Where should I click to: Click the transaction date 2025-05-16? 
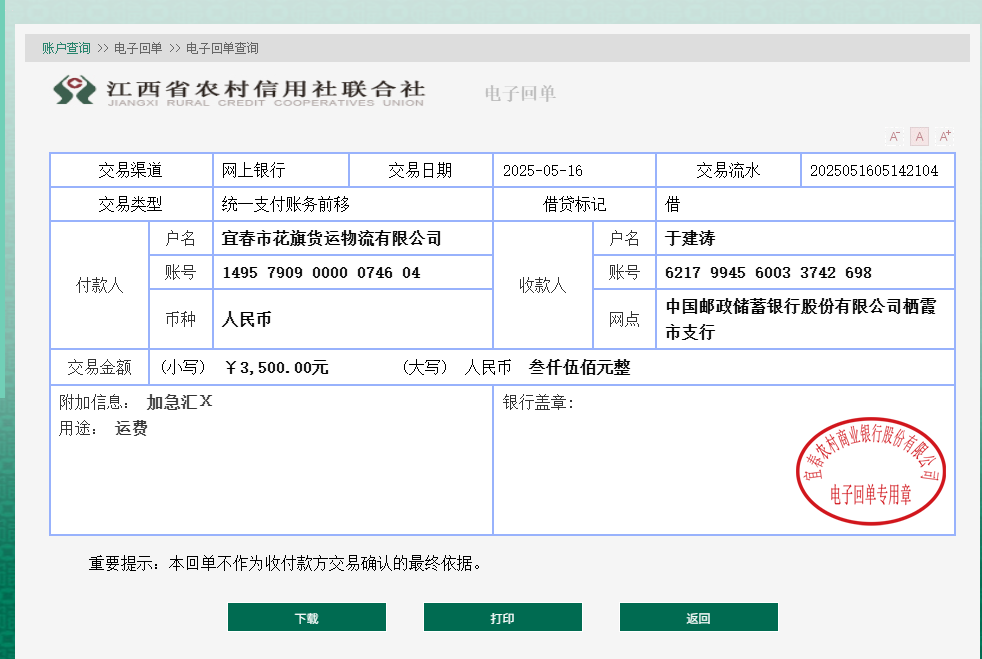(x=543, y=170)
